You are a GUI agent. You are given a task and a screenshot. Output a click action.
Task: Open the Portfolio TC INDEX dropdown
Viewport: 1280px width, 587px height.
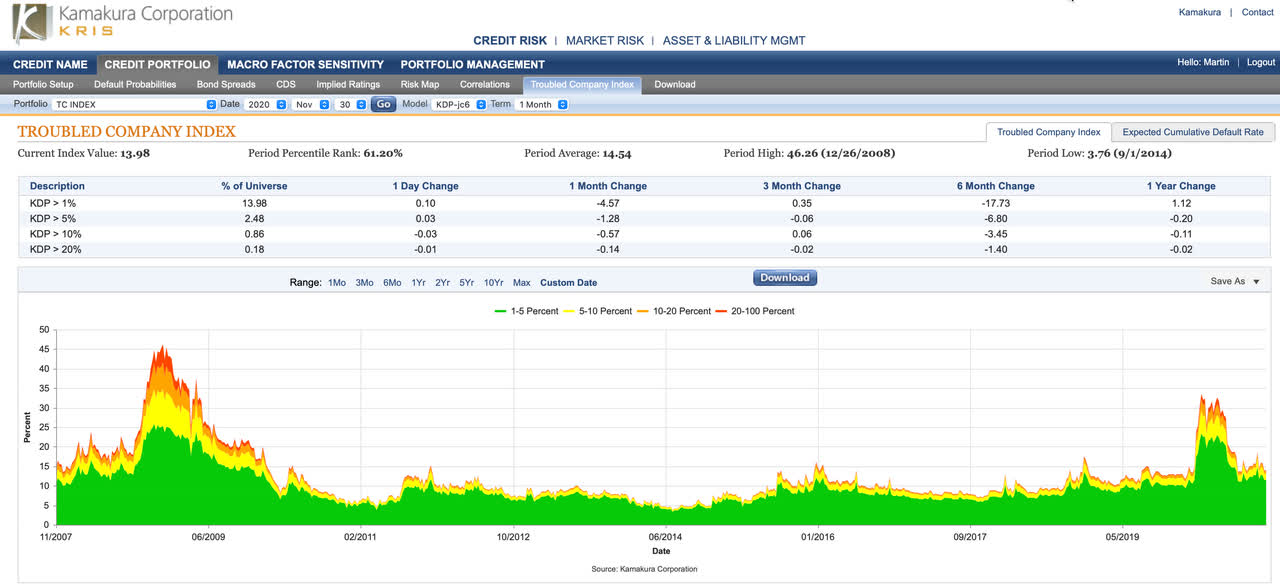[x=134, y=104]
